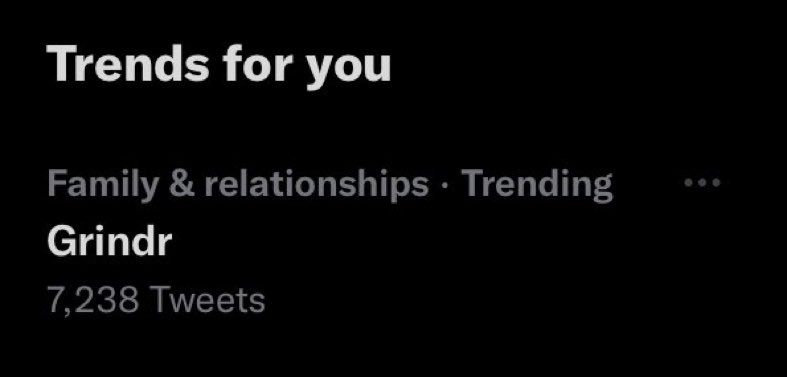
Task: Click the word Tweets under Grindr
Action: 207,300
